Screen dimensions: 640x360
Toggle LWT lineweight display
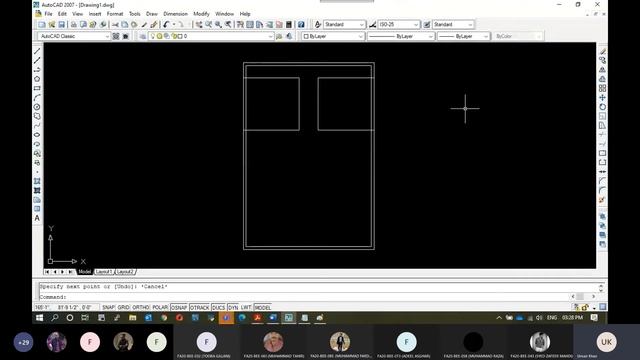246,307
